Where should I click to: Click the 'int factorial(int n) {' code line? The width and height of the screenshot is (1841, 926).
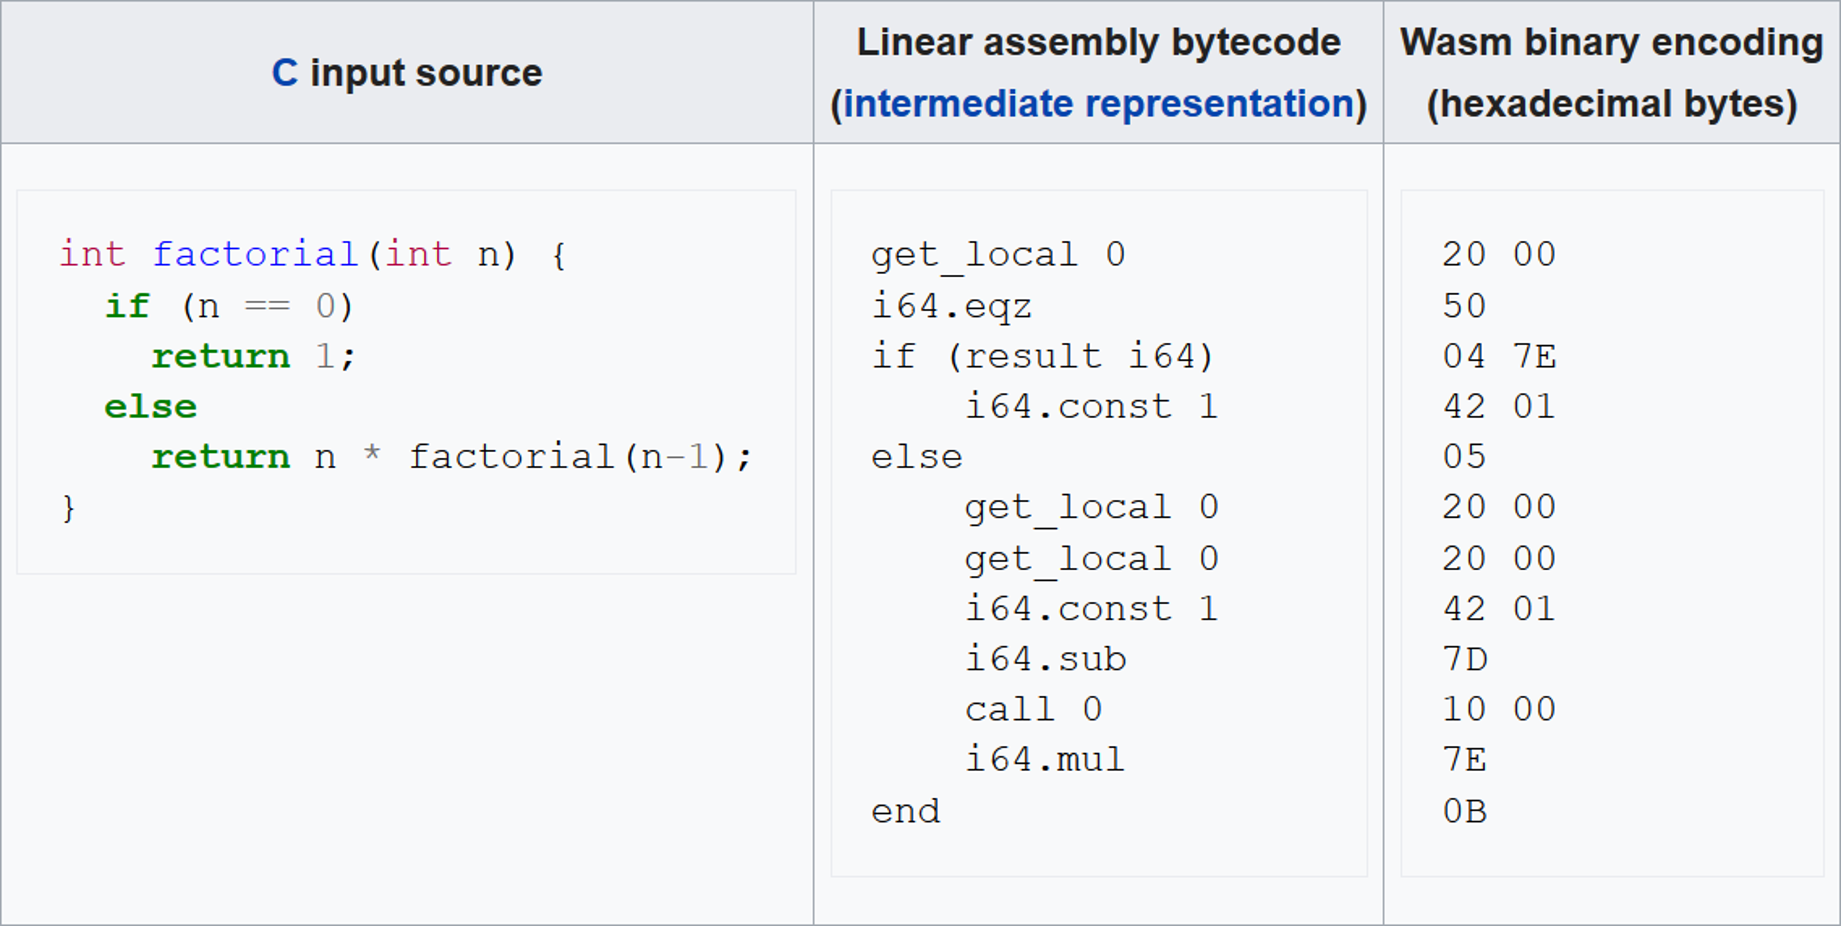(x=313, y=255)
